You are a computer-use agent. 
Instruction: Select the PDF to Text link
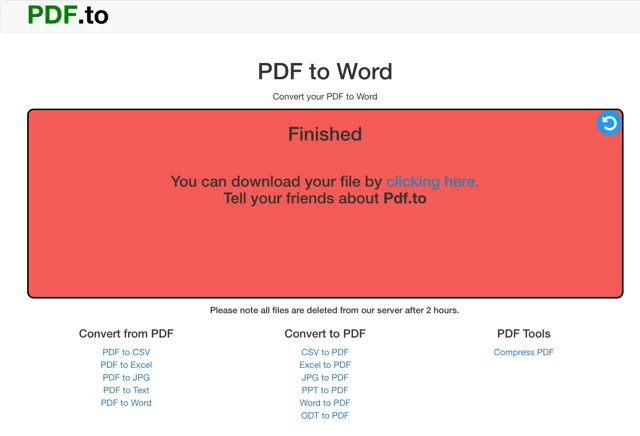pos(126,390)
